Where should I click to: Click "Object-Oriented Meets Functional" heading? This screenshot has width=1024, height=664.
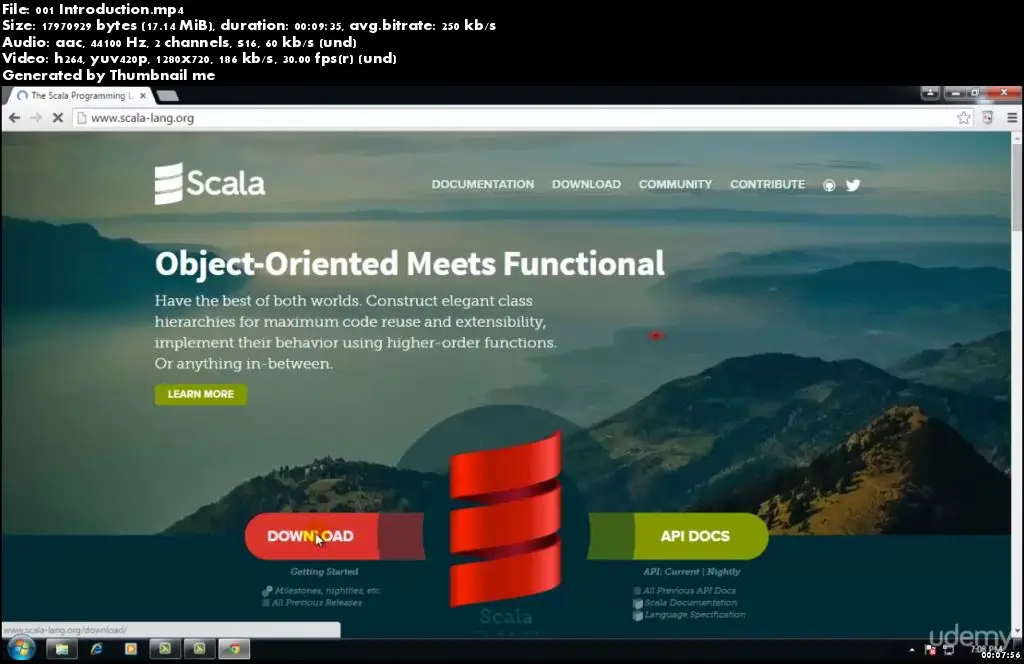coord(409,264)
